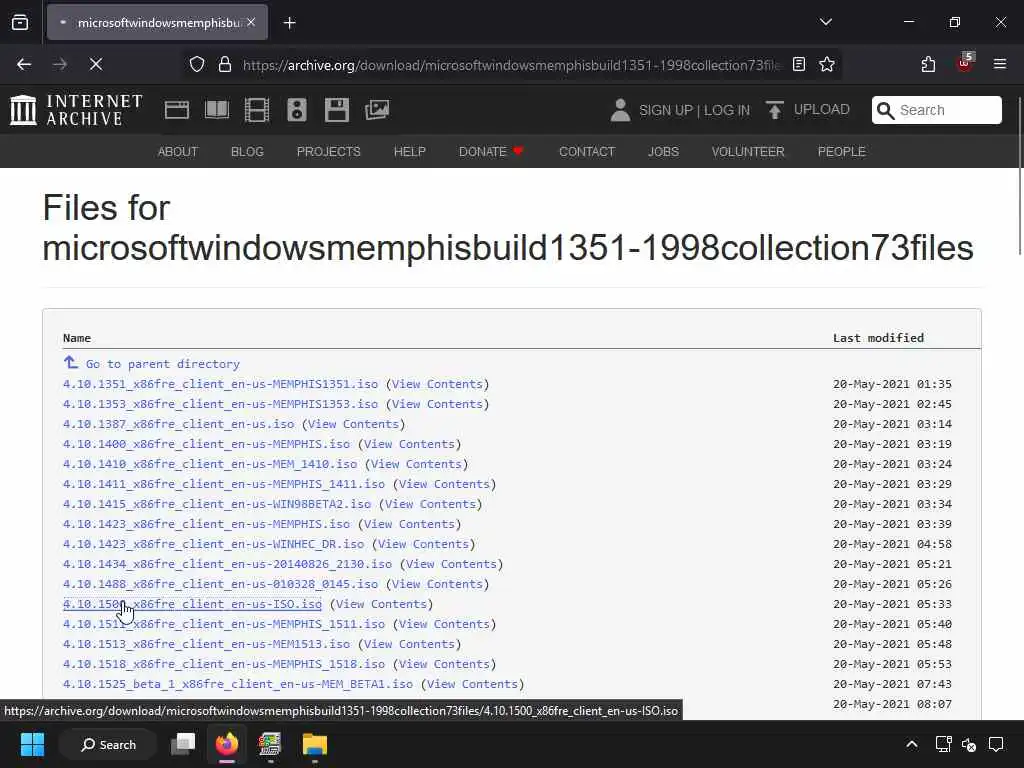
Task: Open the PEOPLE menu item
Action: pyautogui.click(x=842, y=152)
